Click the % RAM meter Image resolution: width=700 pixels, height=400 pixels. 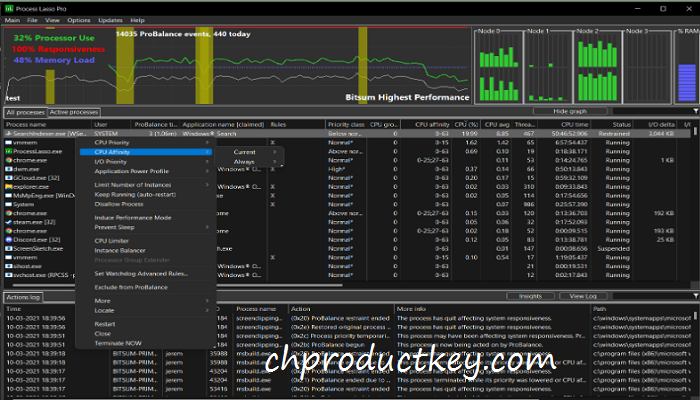(x=687, y=67)
